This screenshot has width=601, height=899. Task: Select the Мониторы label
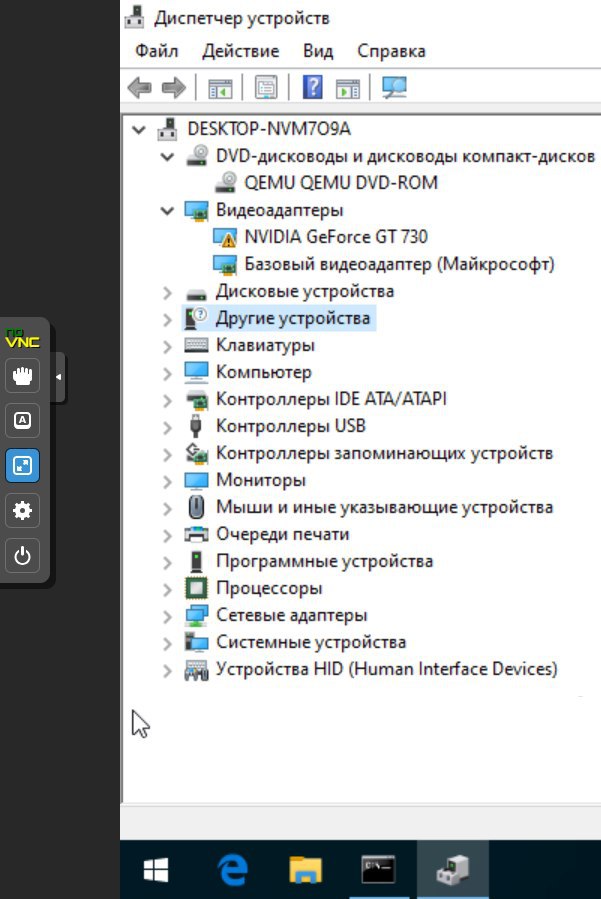pos(261,480)
